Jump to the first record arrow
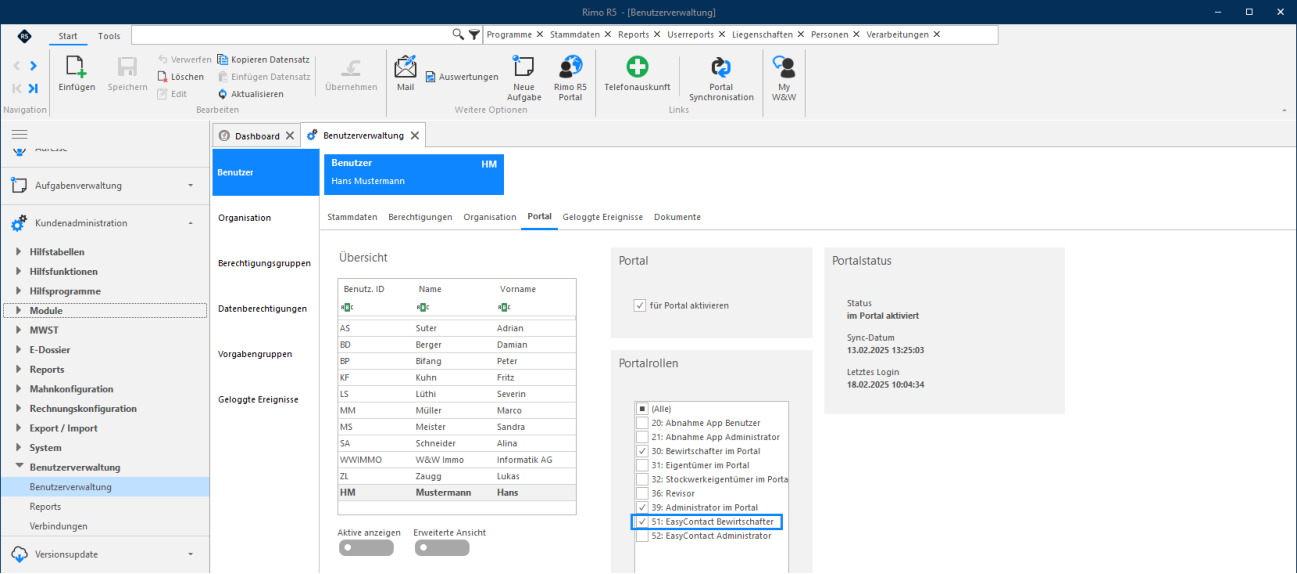 pyautogui.click(x=17, y=88)
